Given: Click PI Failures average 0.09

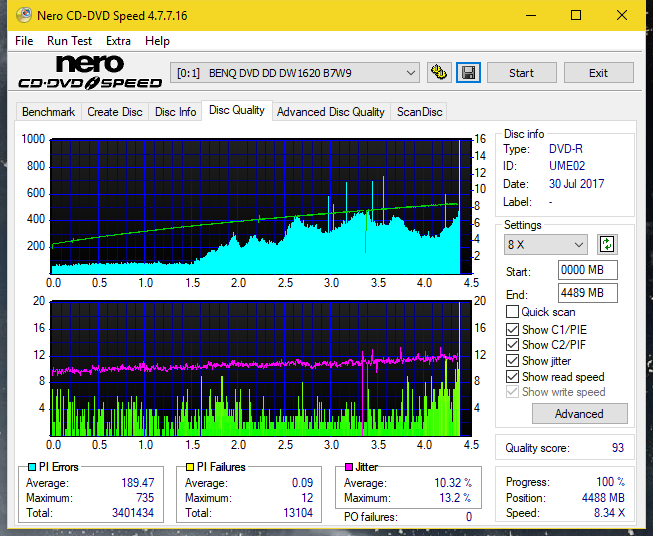Looking at the screenshot, I should [x=302, y=483].
